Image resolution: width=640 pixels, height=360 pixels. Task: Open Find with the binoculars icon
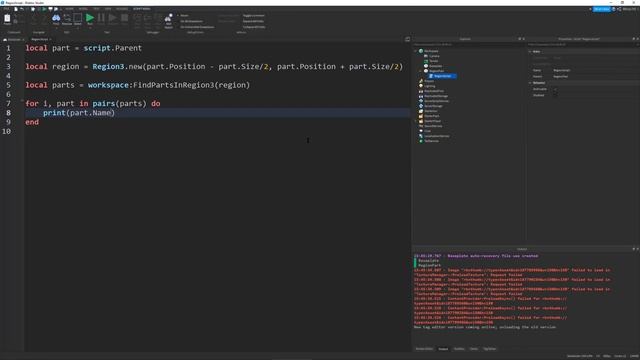(56, 19)
